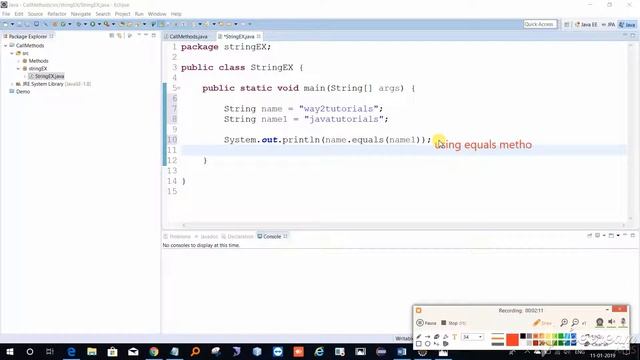Stop the screen recording
The width and height of the screenshot is (640, 360).
453,323
